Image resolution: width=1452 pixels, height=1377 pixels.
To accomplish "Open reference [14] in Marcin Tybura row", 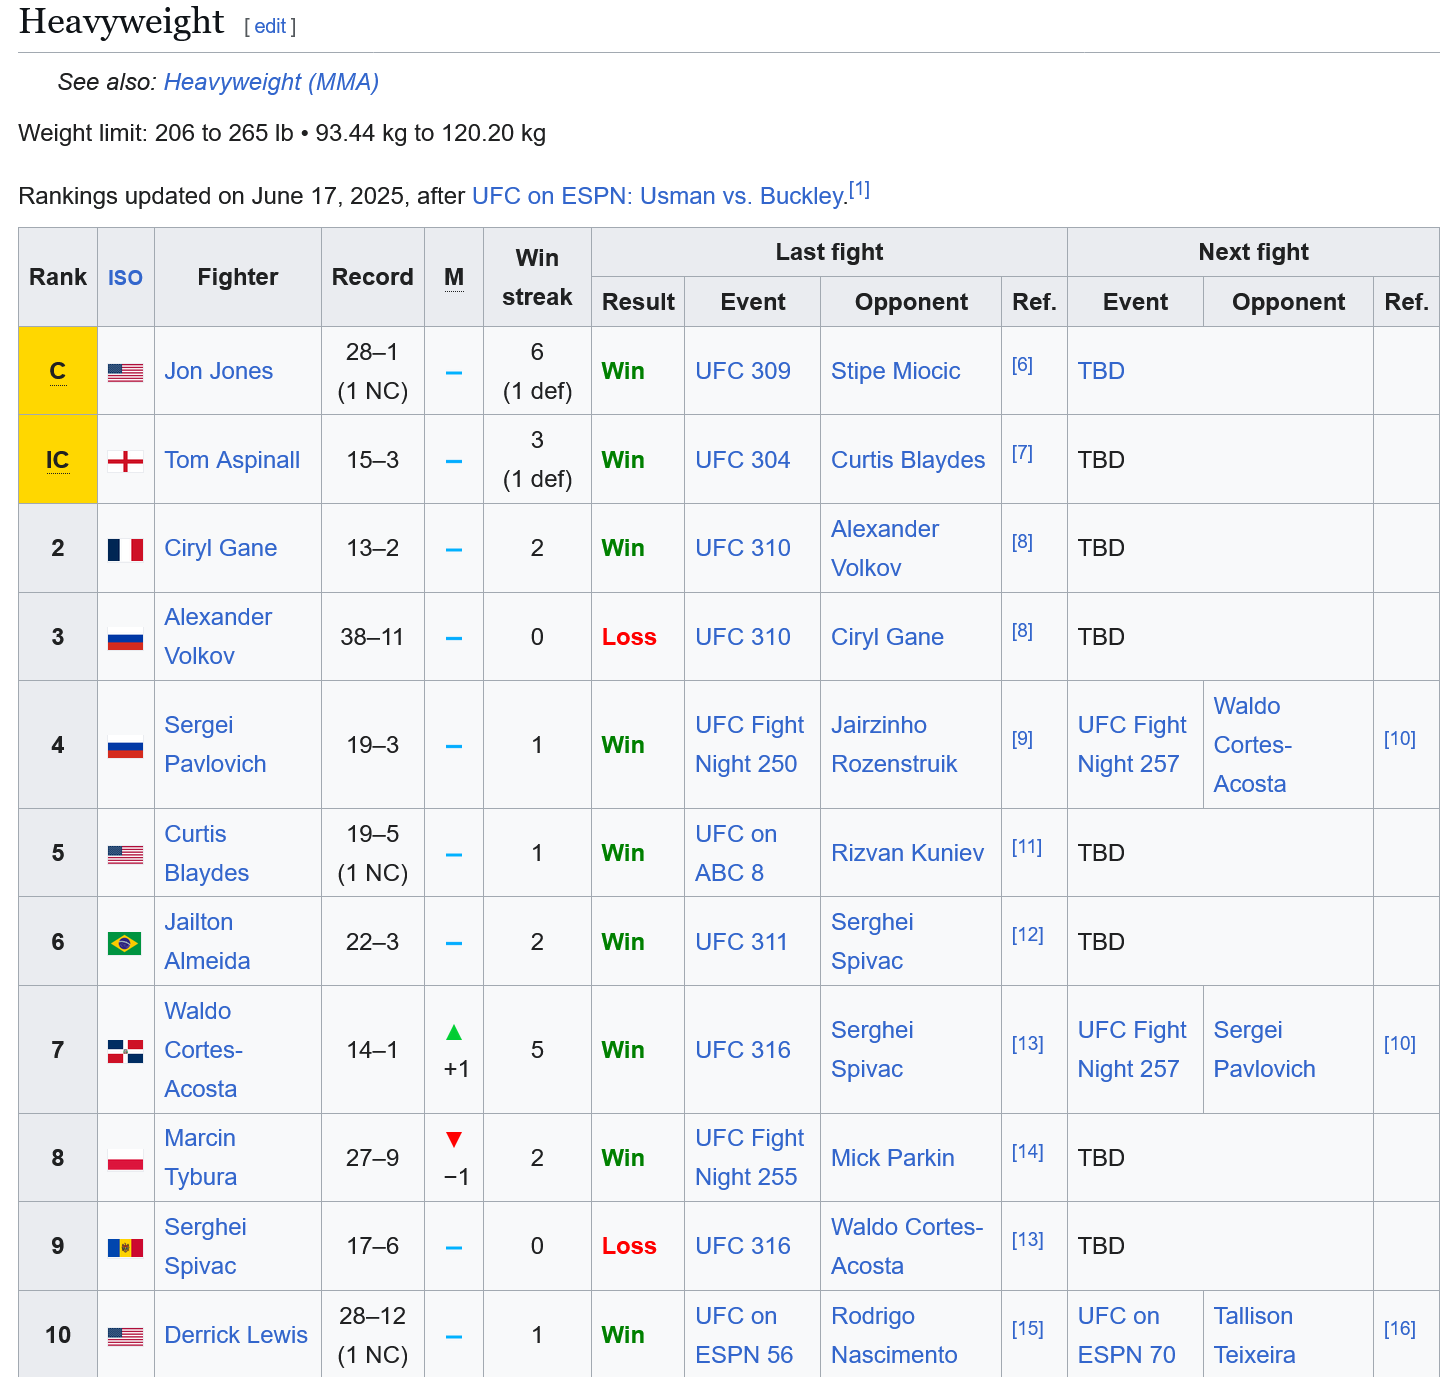I will 1027,1152.
